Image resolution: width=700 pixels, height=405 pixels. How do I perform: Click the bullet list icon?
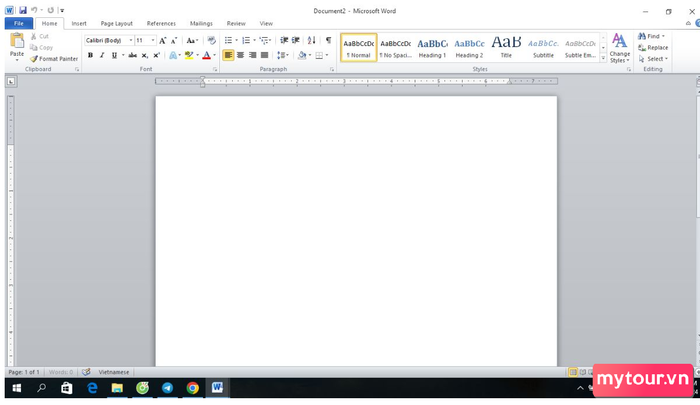click(228, 41)
